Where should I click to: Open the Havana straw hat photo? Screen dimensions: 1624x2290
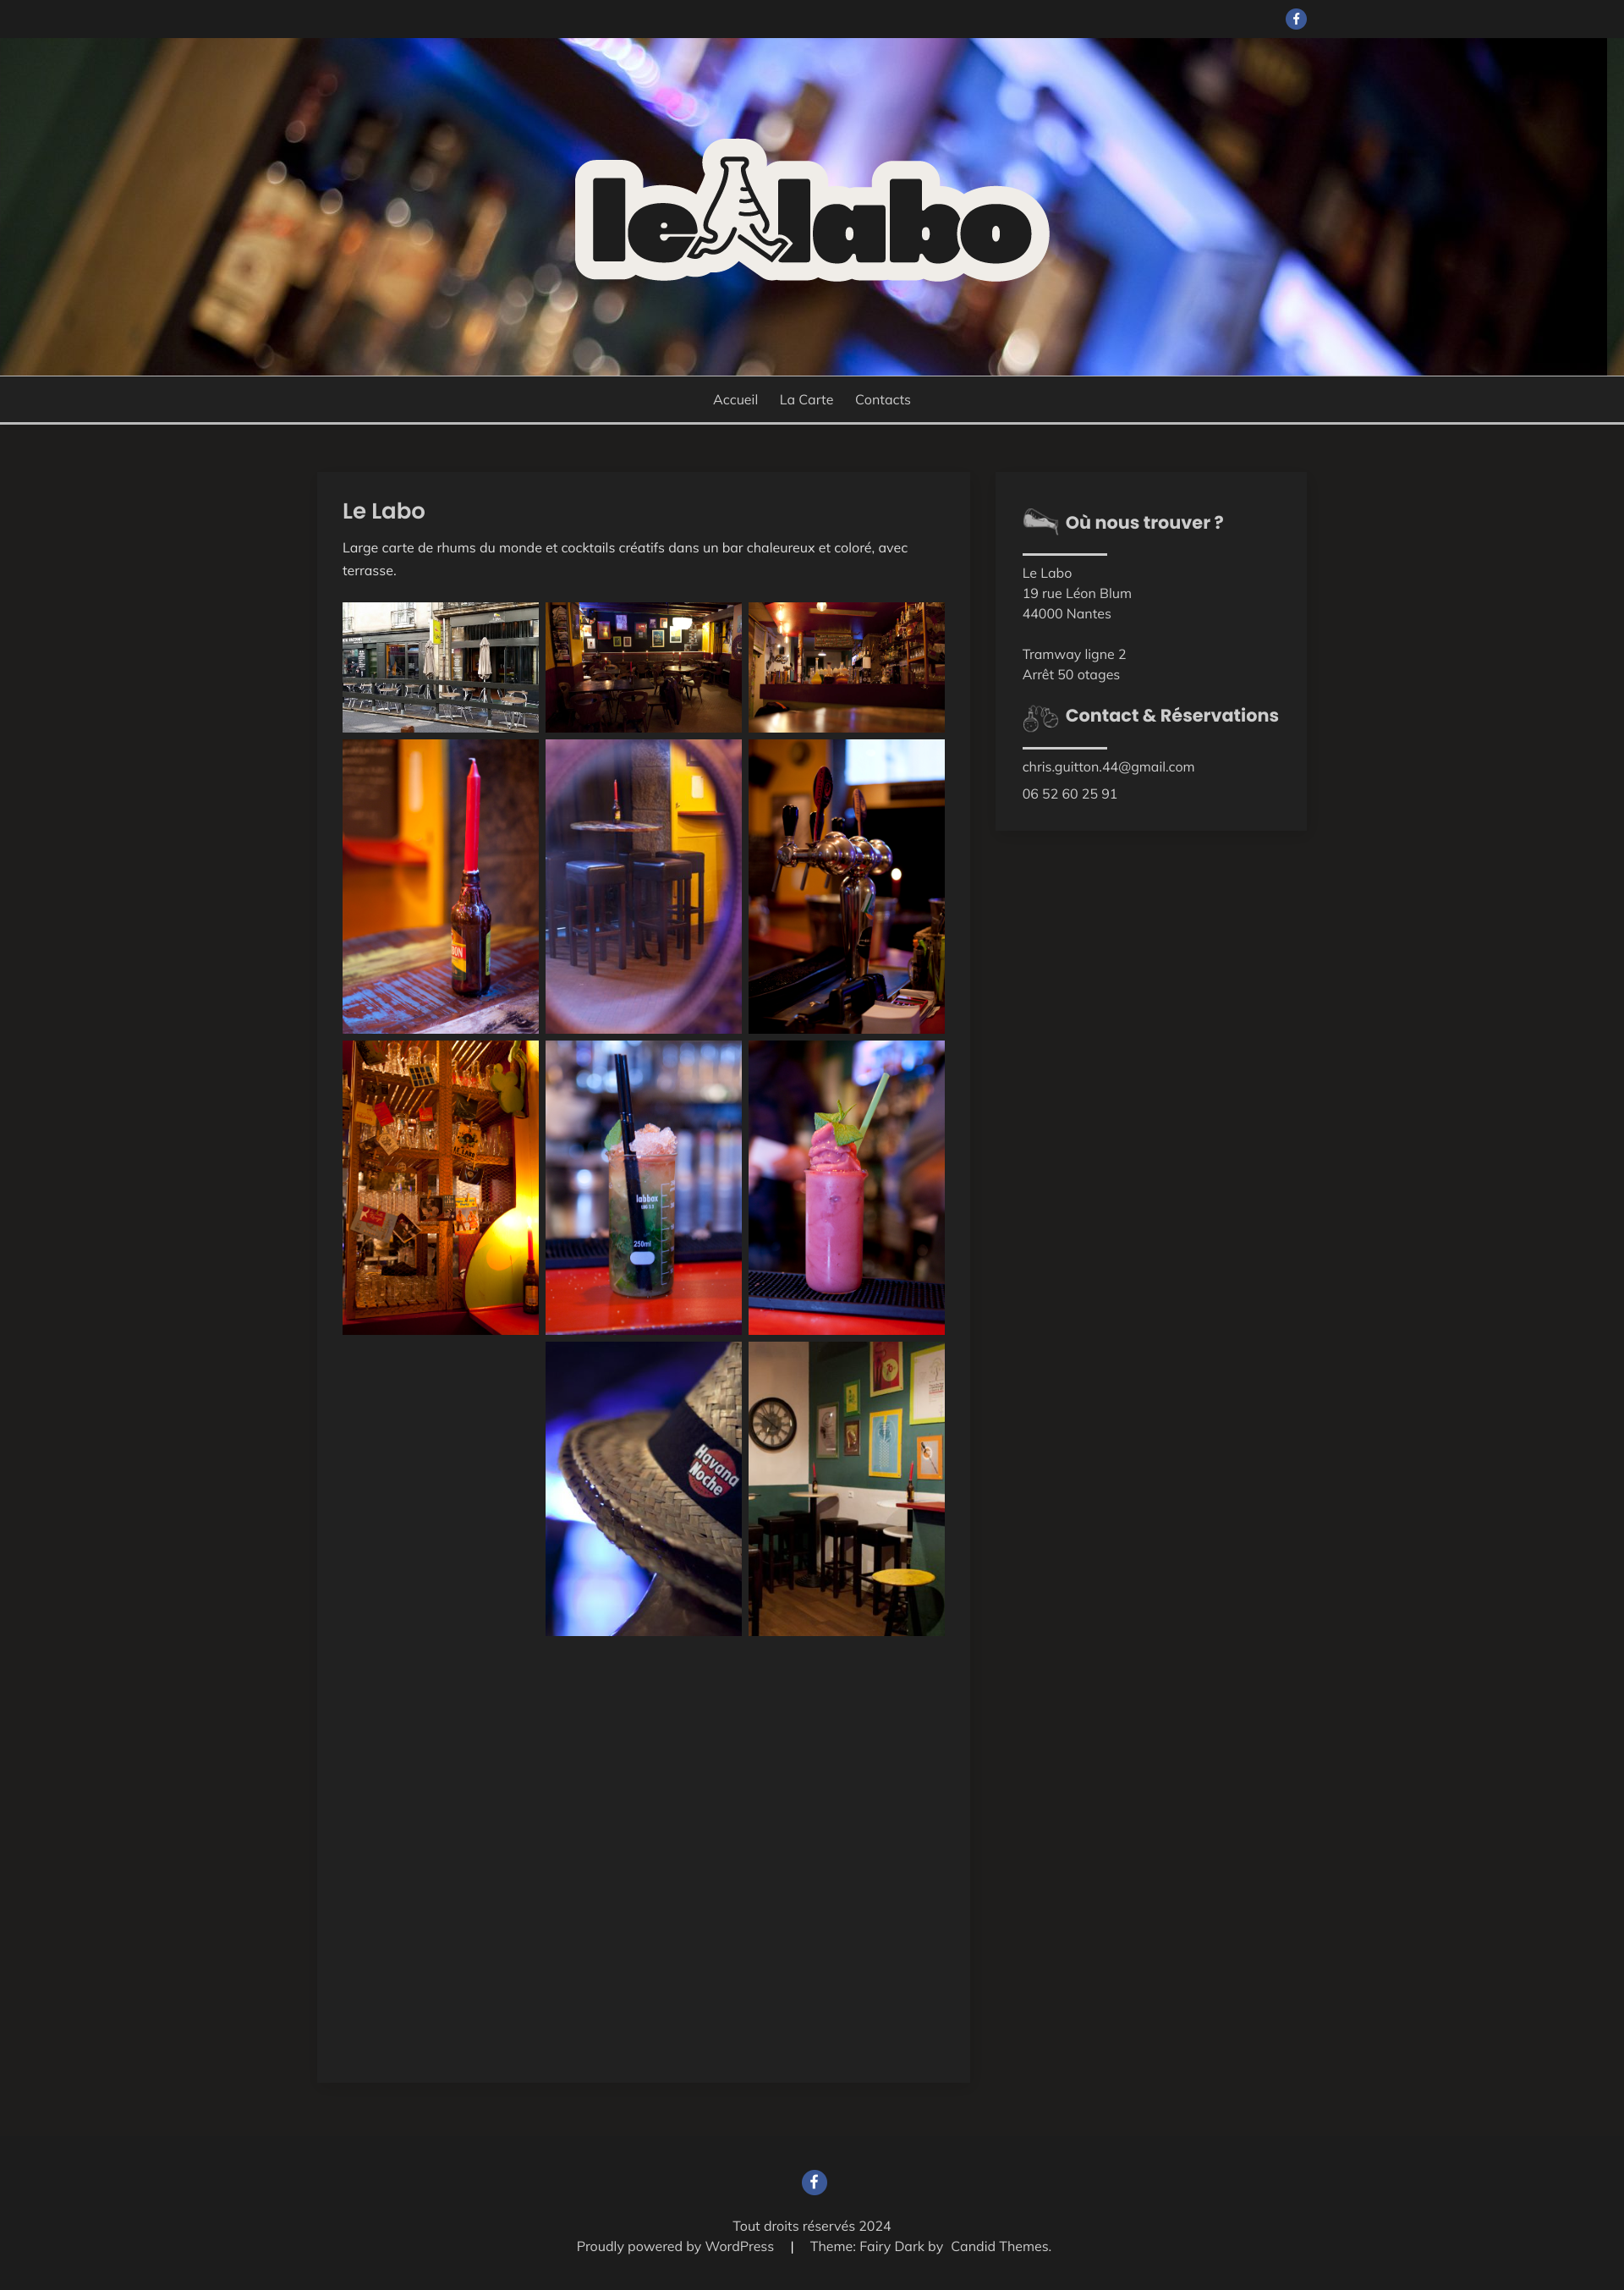[643, 1489]
